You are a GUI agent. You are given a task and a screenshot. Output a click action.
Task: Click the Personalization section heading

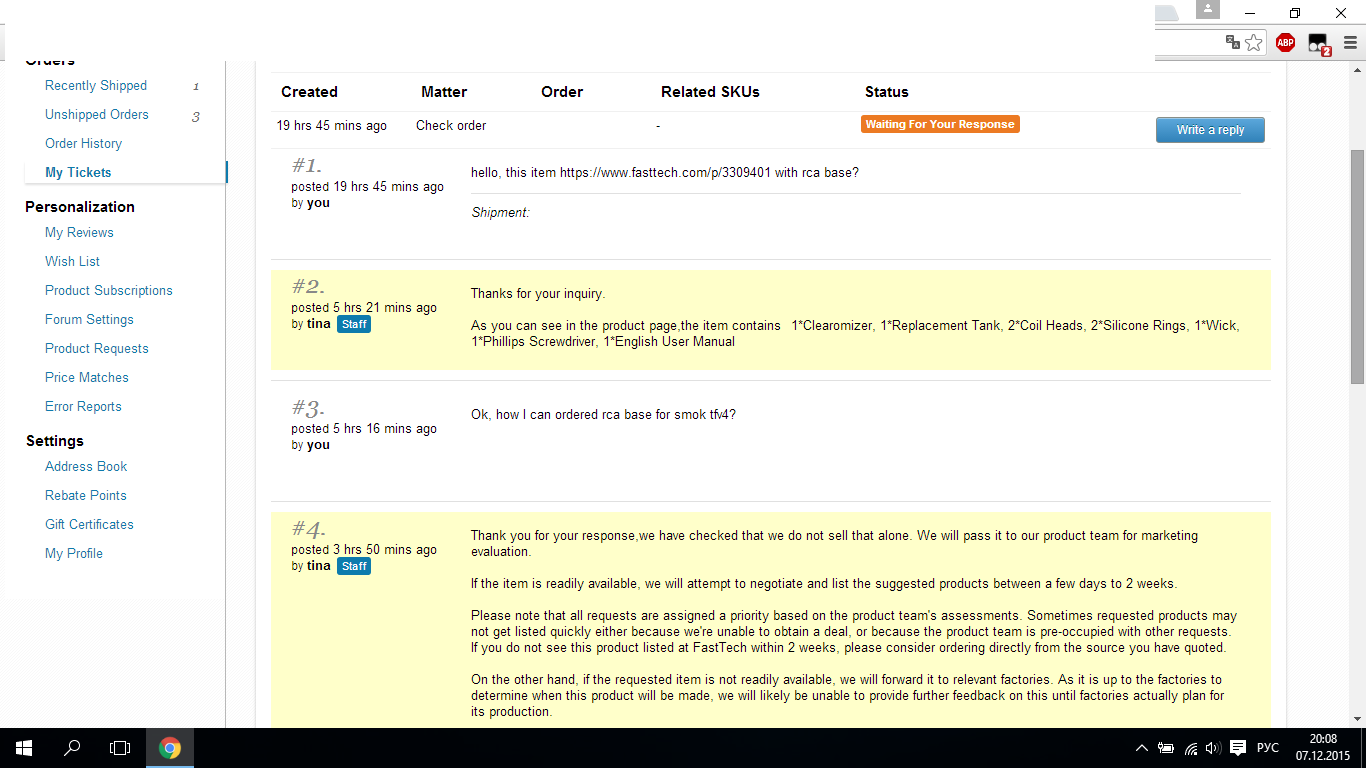click(80, 207)
